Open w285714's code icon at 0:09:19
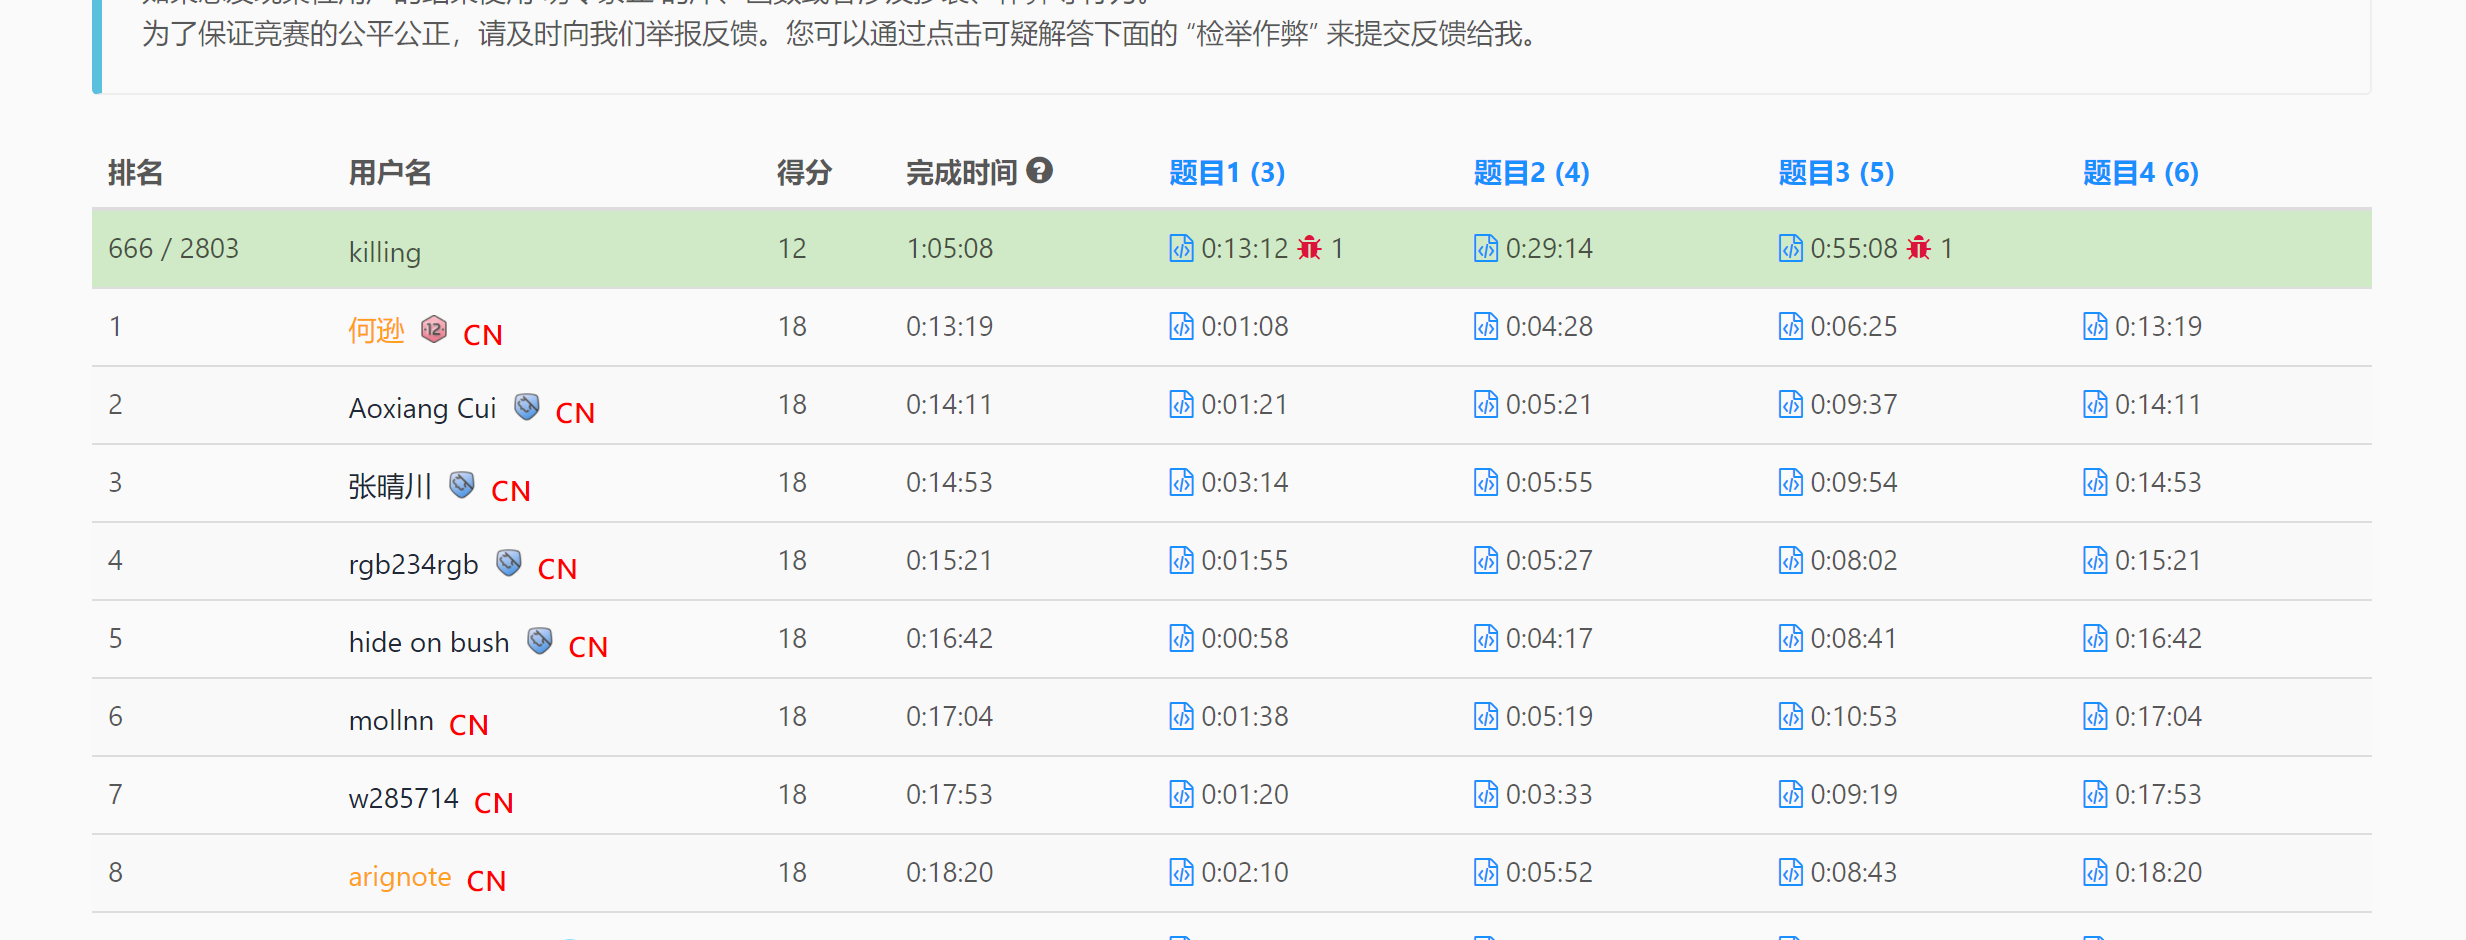The height and width of the screenshot is (940, 2466). [x=1790, y=794]
